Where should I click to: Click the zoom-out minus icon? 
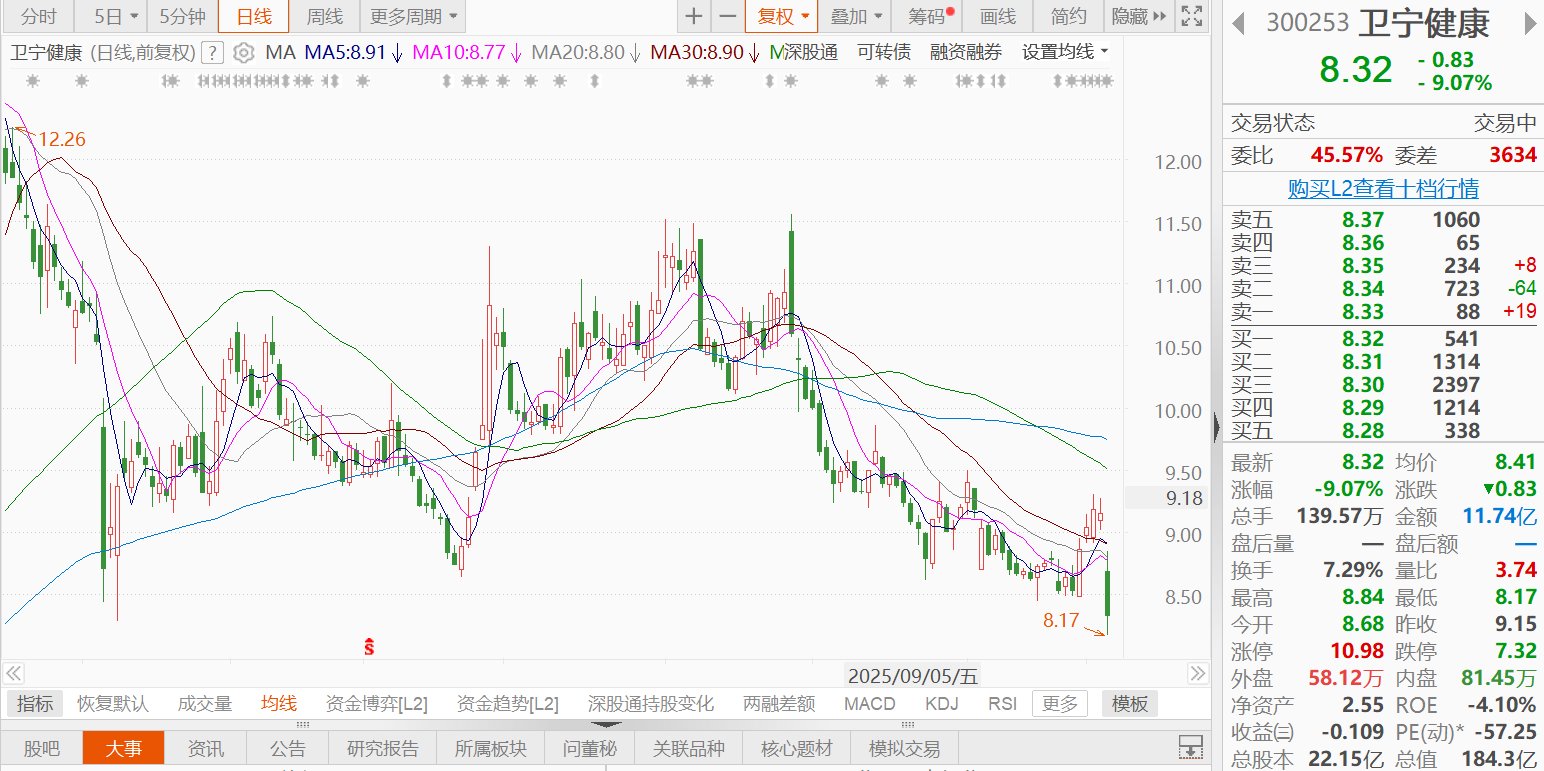coord(728,16)
